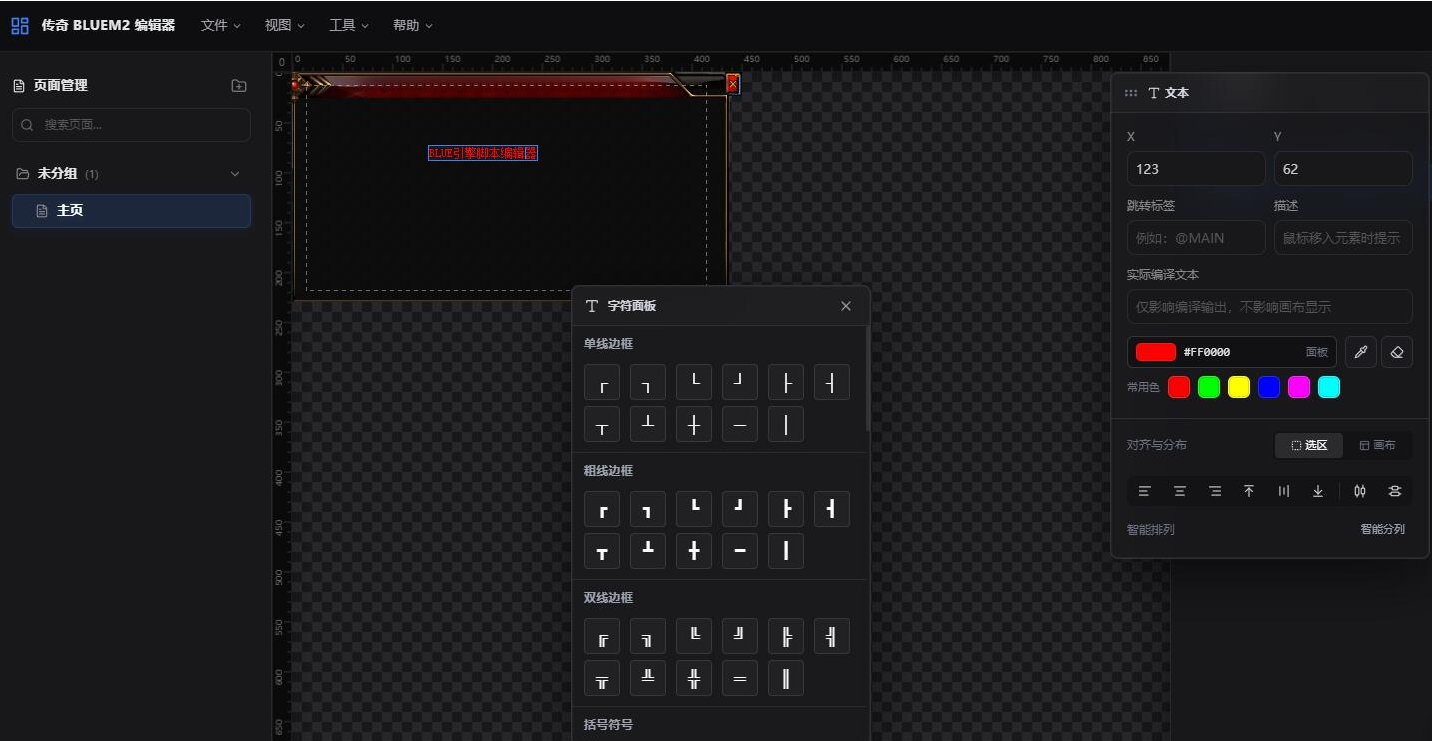Align left icon in alignment toolbar
The height and width of the screenshot is (741, 1432).
1145,491
